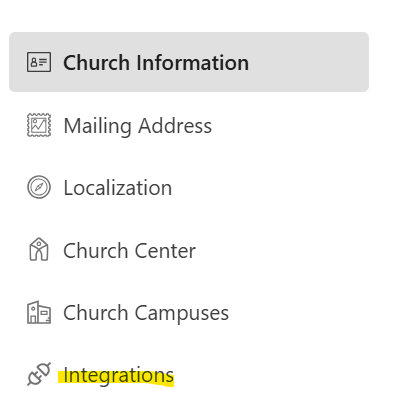
Task: Click the church building icon for Church Center
Action: click(39, 249)
